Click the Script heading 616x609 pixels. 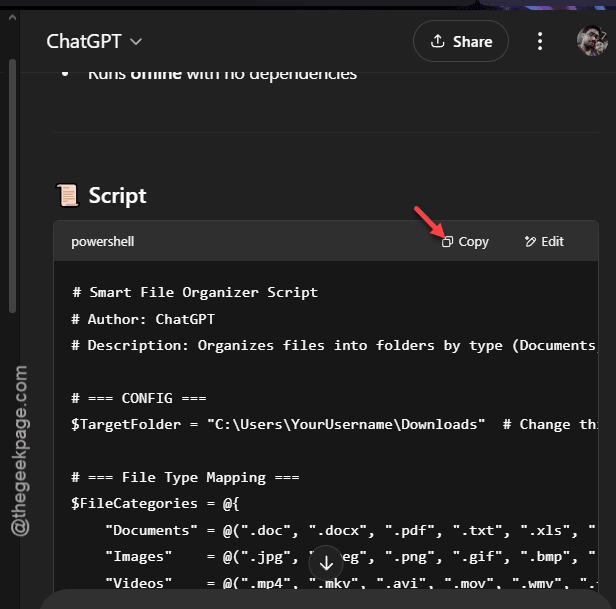(117, 196)
